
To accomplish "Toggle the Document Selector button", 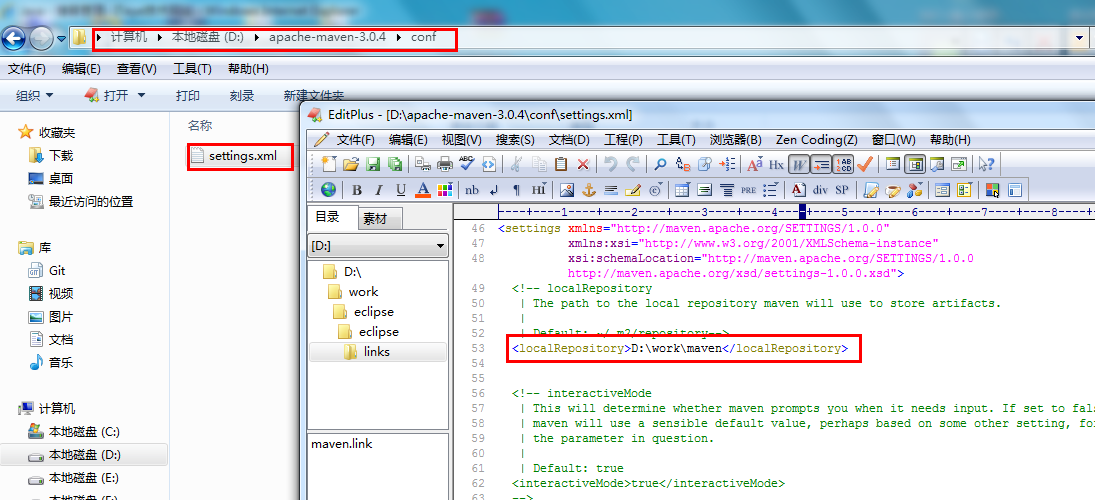I will tap(892, 164).
